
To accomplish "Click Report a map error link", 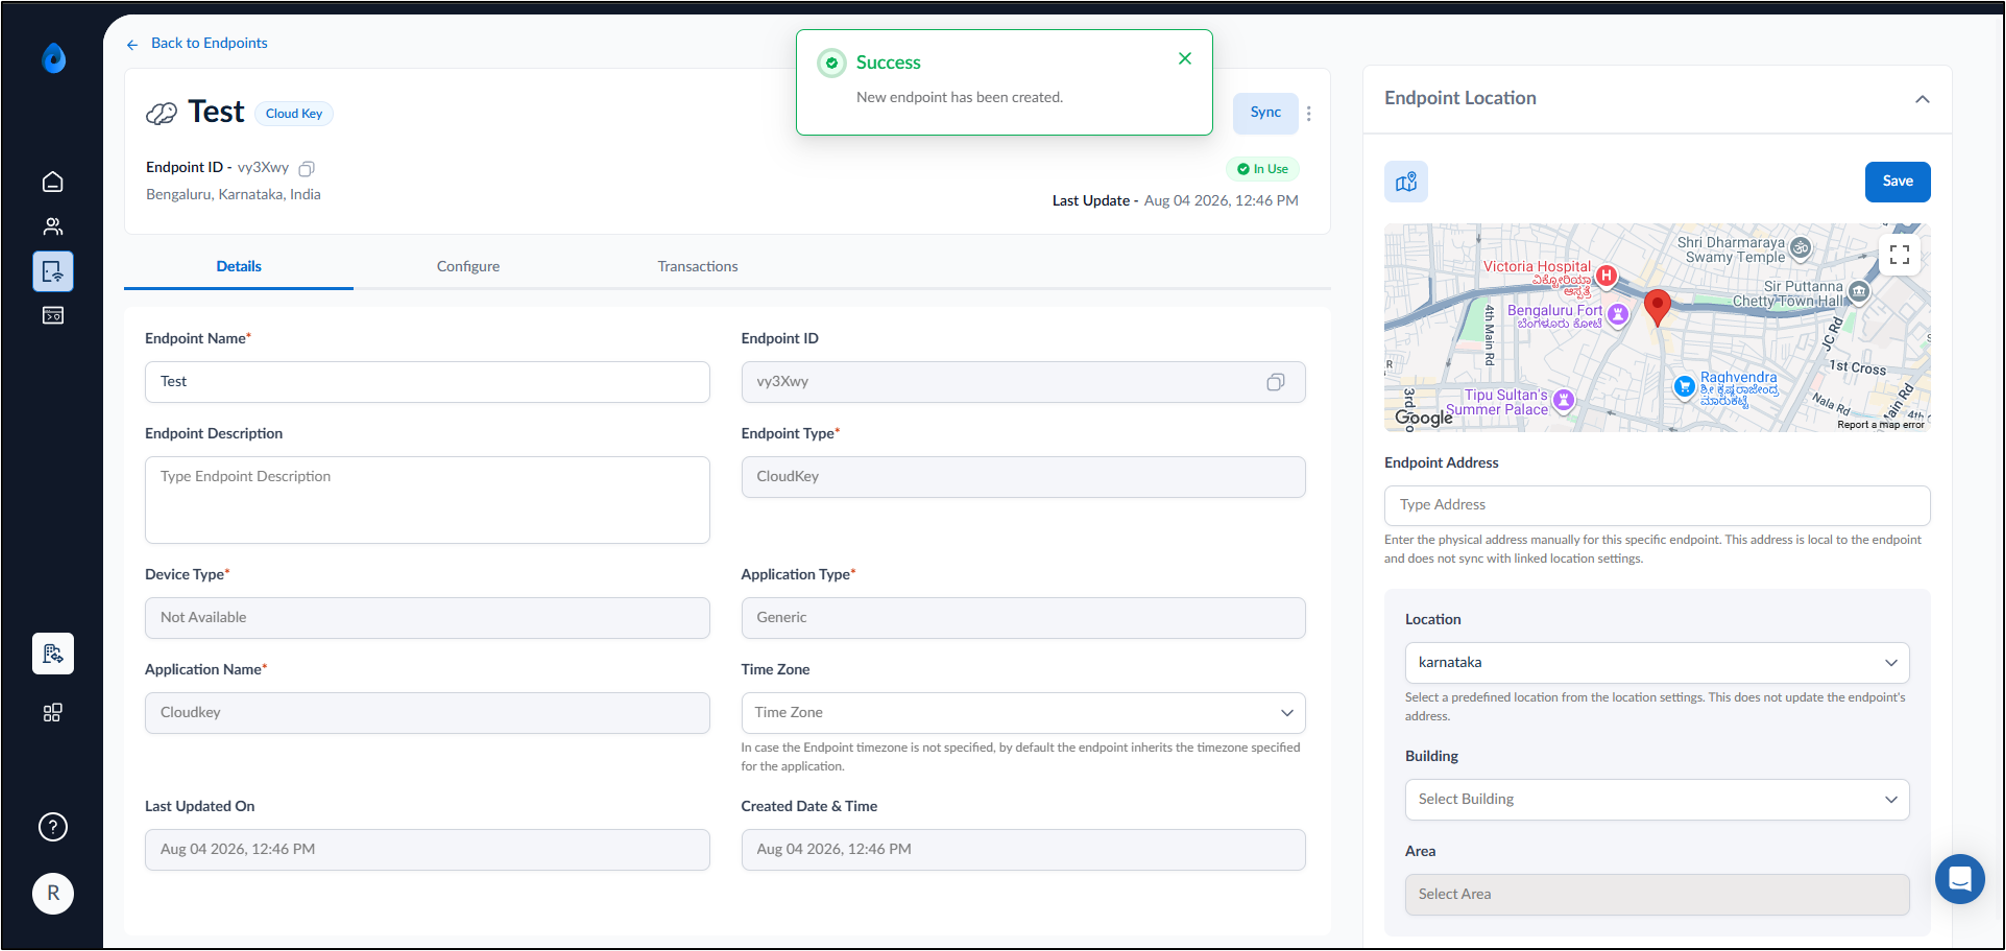I will click(1880, 425).
